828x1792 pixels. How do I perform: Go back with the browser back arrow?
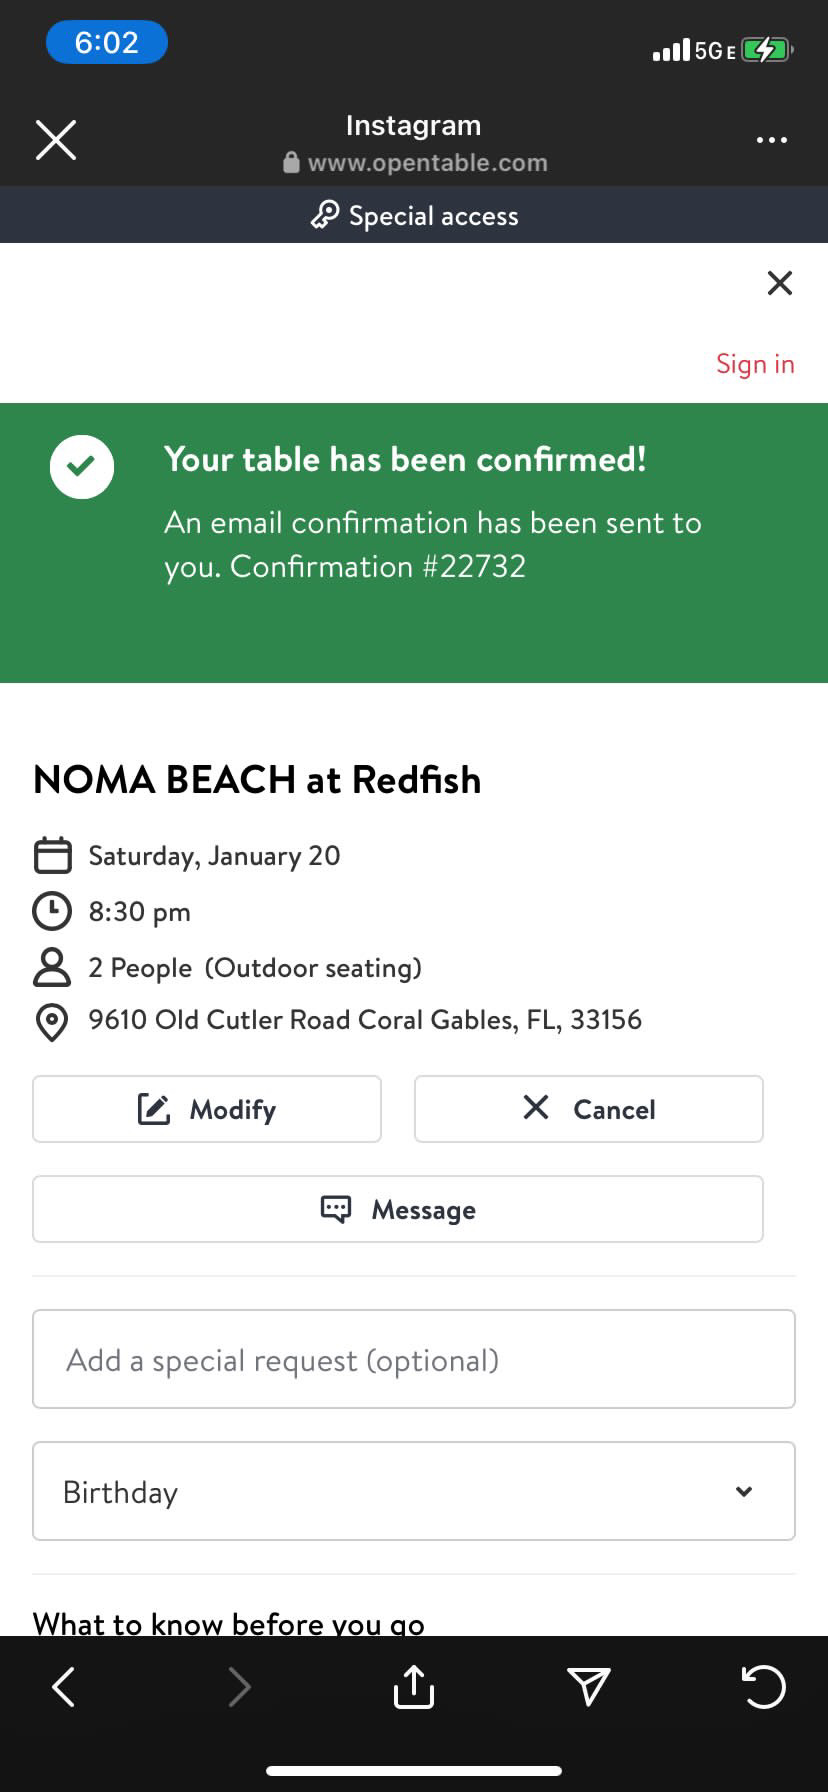pyautogui.click(x=63, y=1687)
